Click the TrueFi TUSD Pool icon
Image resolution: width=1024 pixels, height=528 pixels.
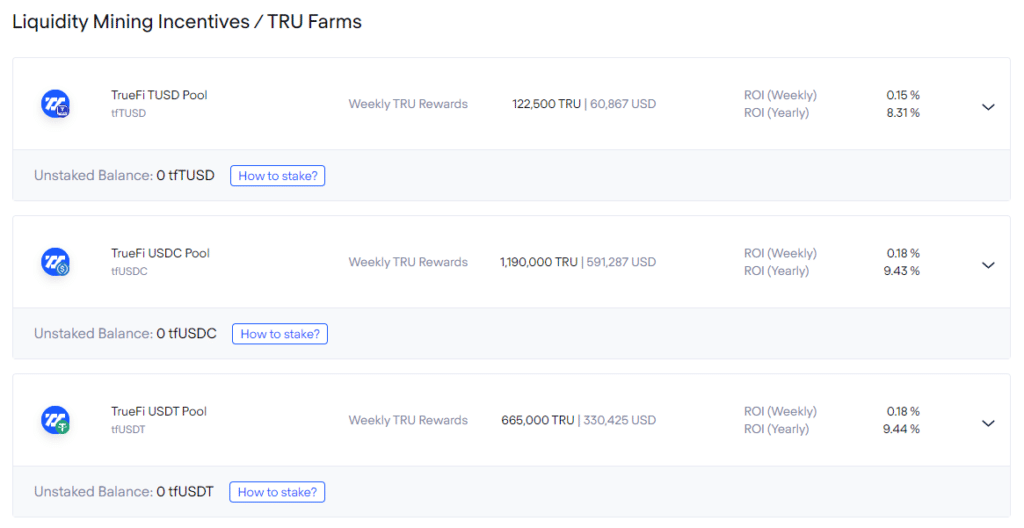[x=55, y=104]
